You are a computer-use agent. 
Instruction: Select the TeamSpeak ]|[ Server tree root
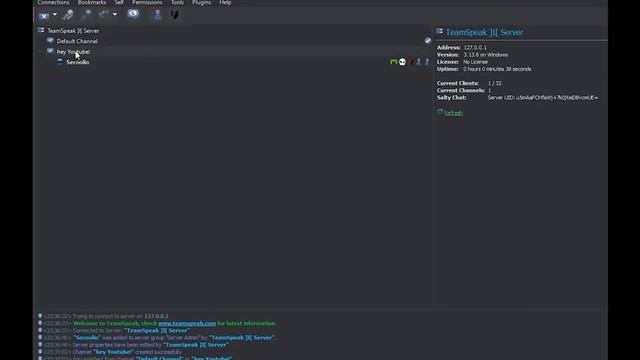tap(73, 31)
